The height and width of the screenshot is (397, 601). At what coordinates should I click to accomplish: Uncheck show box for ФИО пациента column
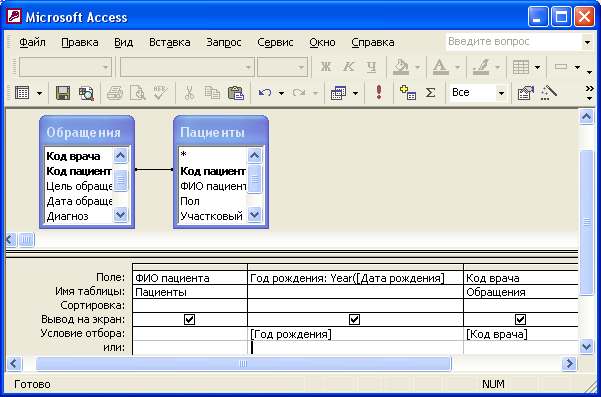tap(189, 319)
